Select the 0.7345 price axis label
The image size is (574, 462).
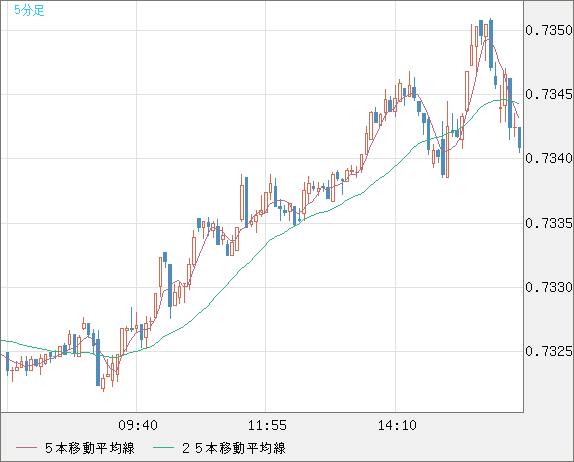click(x=549, y=94)
